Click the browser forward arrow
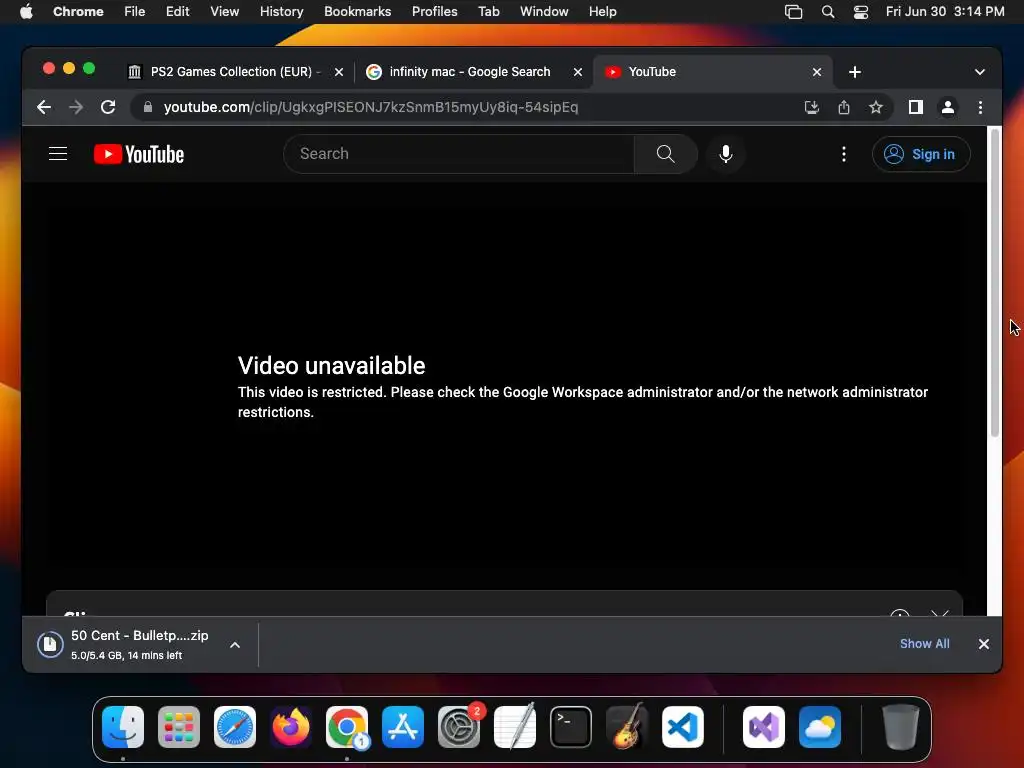Viewport: 1024px width, 768px height. coord(76,107)
